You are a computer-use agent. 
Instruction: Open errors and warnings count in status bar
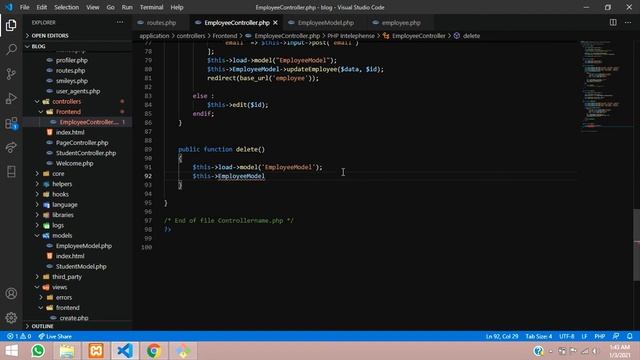click(19, 336)
